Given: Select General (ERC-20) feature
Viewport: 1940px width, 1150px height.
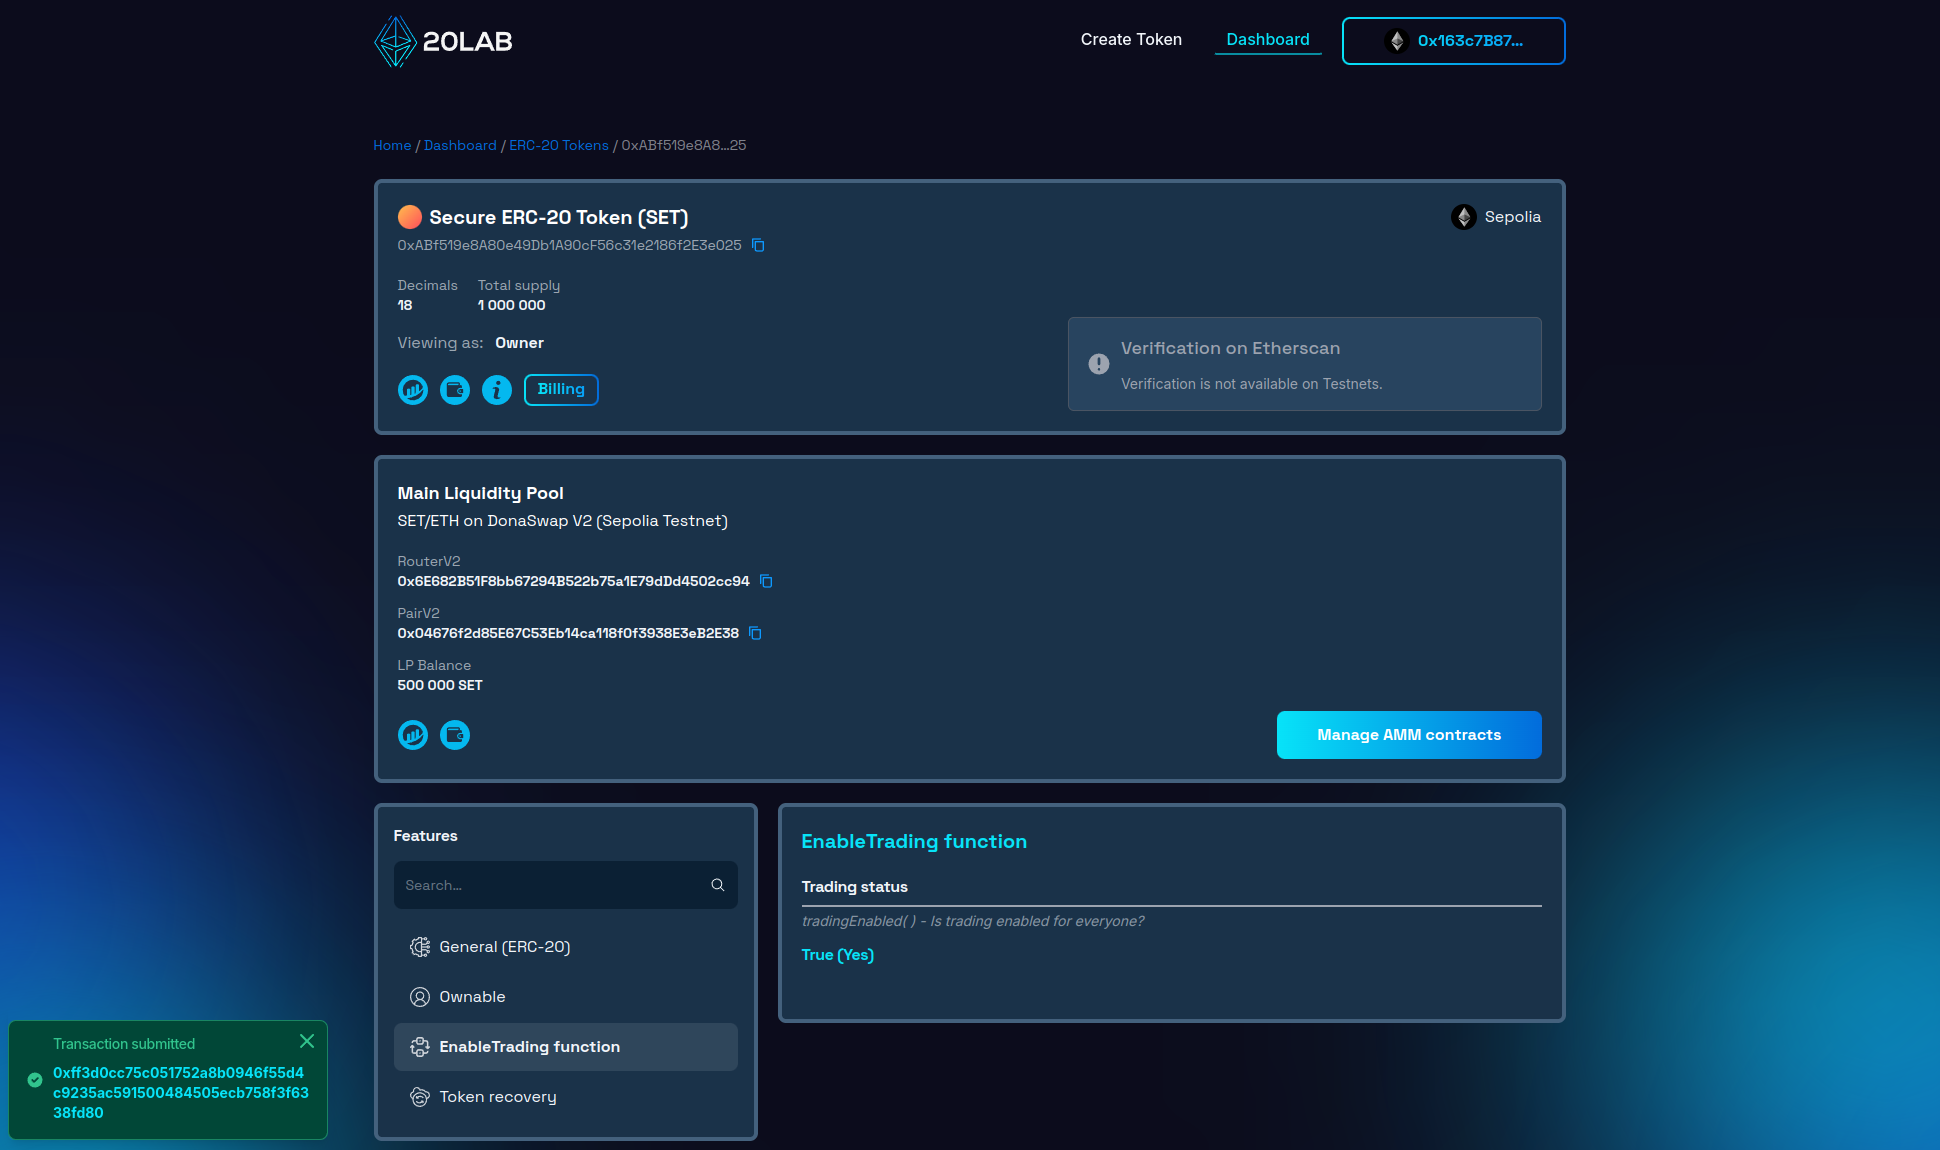Looking at the screenshot, I should click(504, 947).
